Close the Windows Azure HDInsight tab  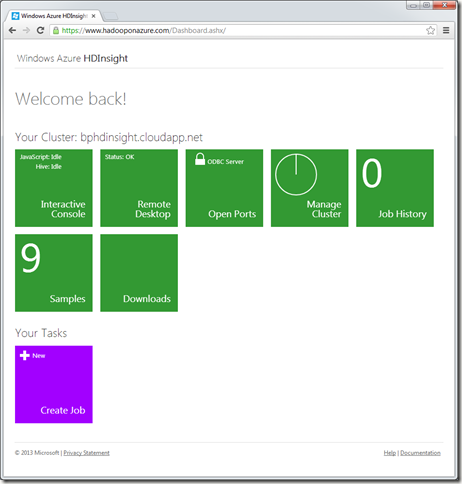pos(93,16)
